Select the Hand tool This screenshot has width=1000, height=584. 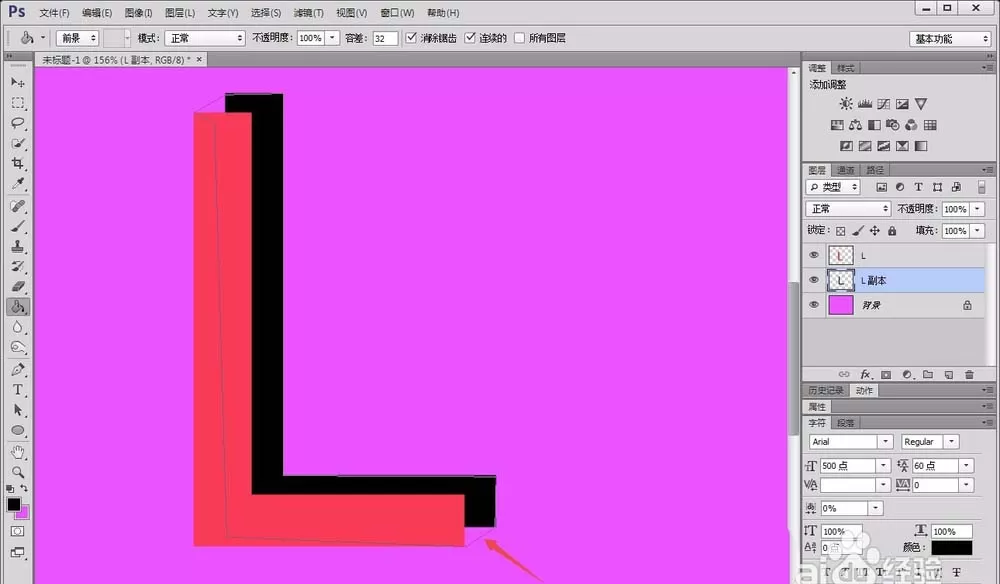click(x=18, y=452)
